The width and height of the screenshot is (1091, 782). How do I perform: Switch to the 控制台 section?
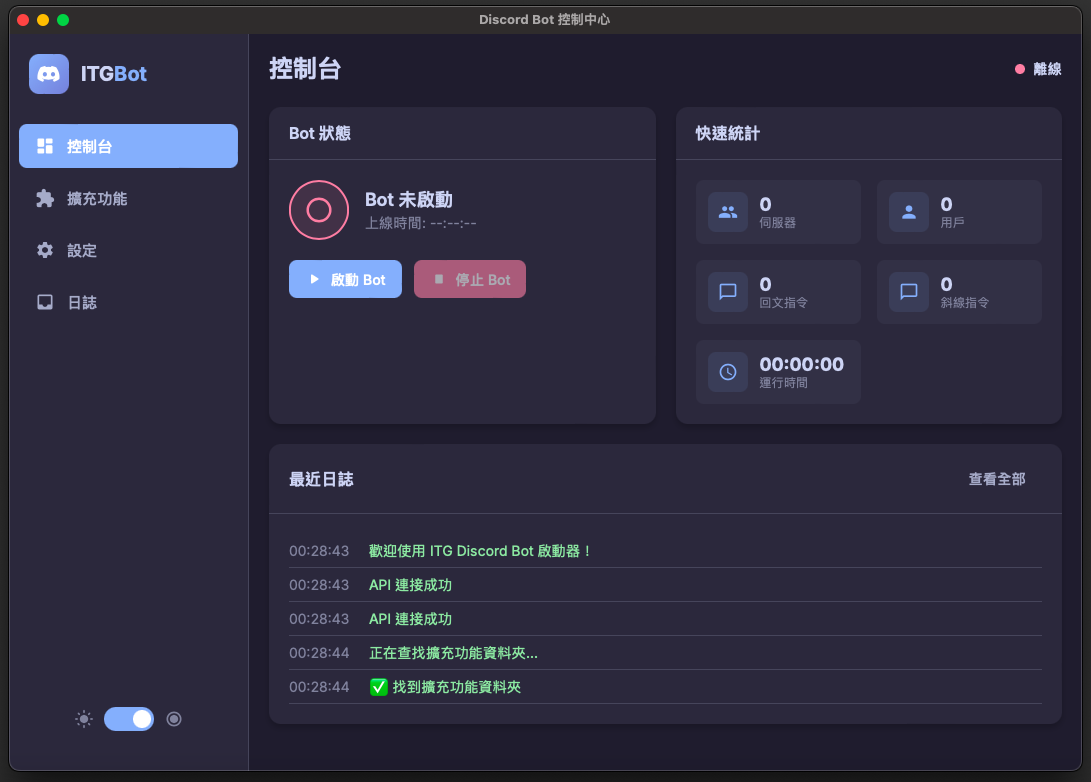pos(128,145)
